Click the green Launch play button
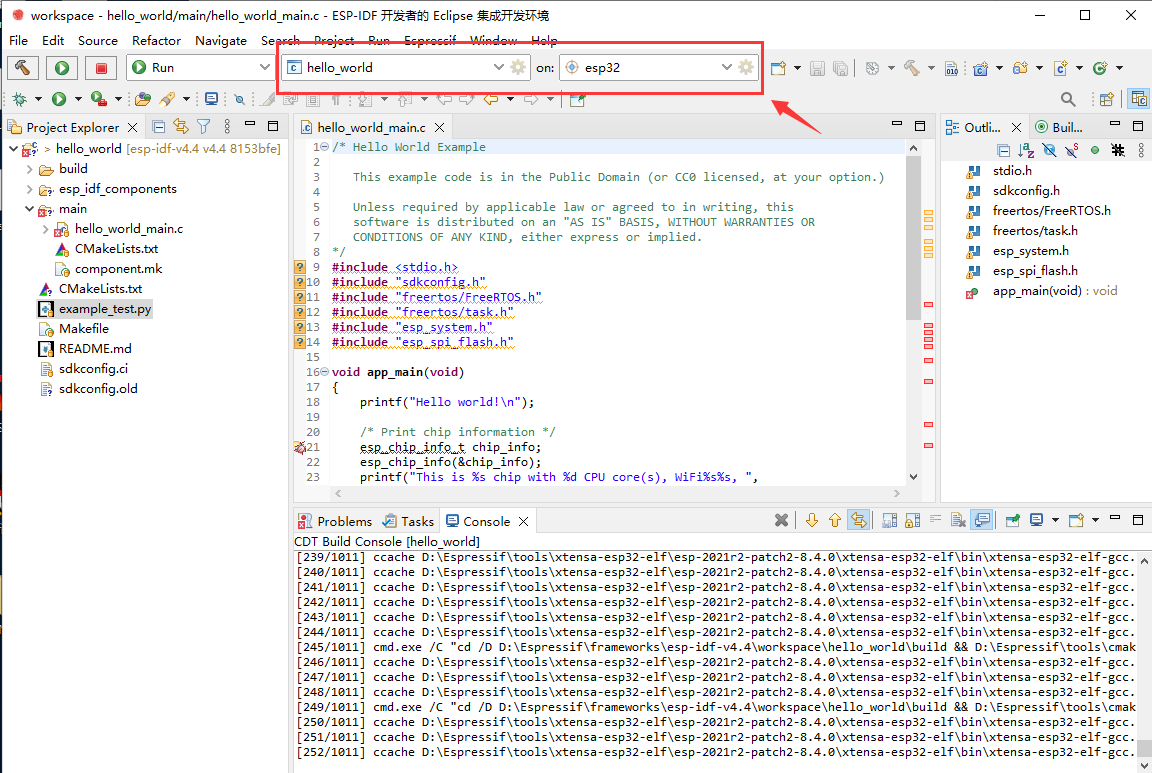The image size is (1152, 773). tap(62, 68)
